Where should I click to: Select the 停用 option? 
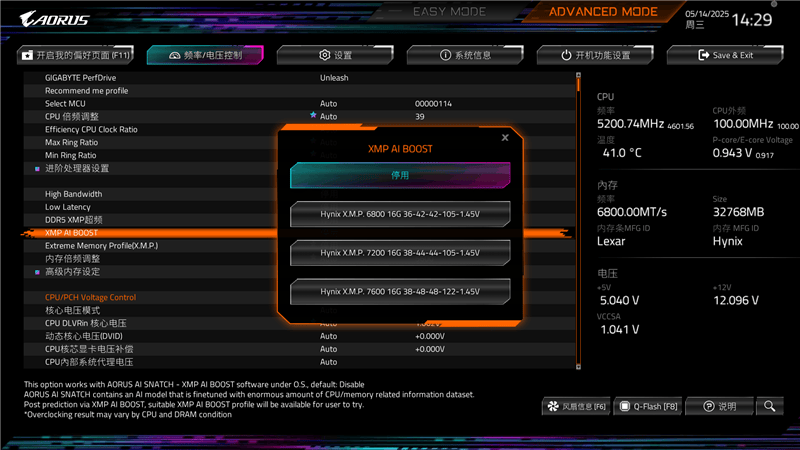pyautogui.click(x=400, y=175)
